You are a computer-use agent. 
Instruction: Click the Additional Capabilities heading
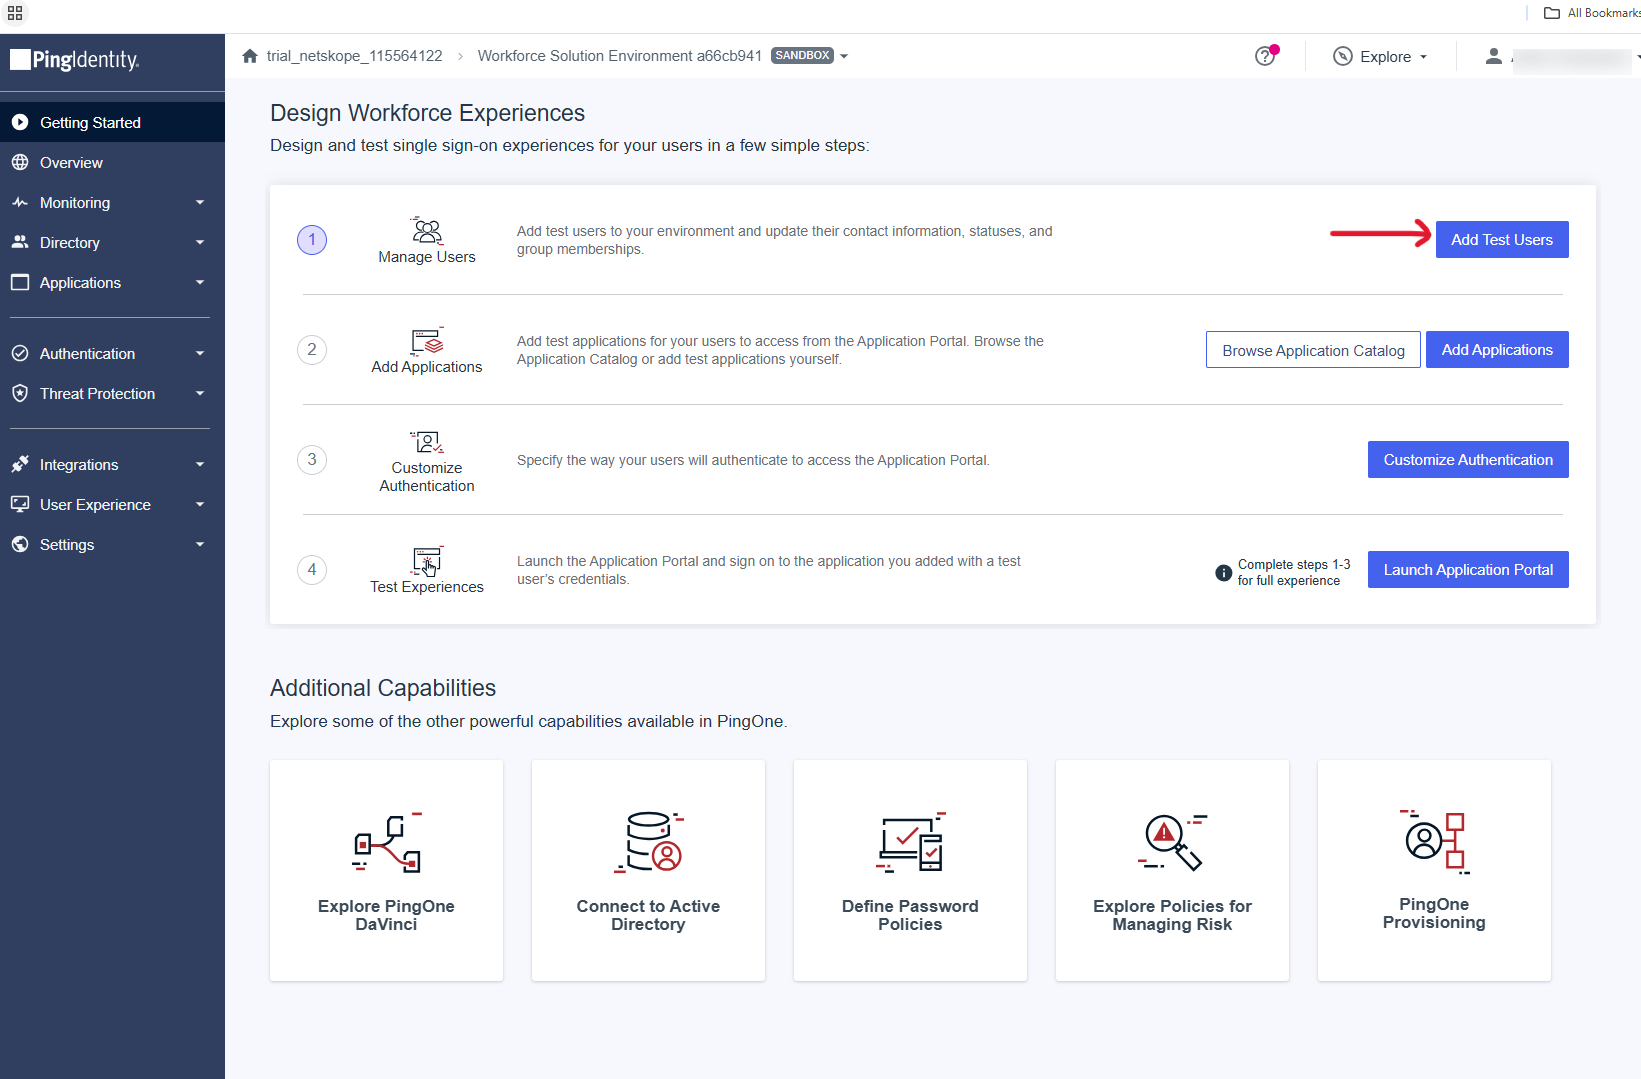pos(383,688)
